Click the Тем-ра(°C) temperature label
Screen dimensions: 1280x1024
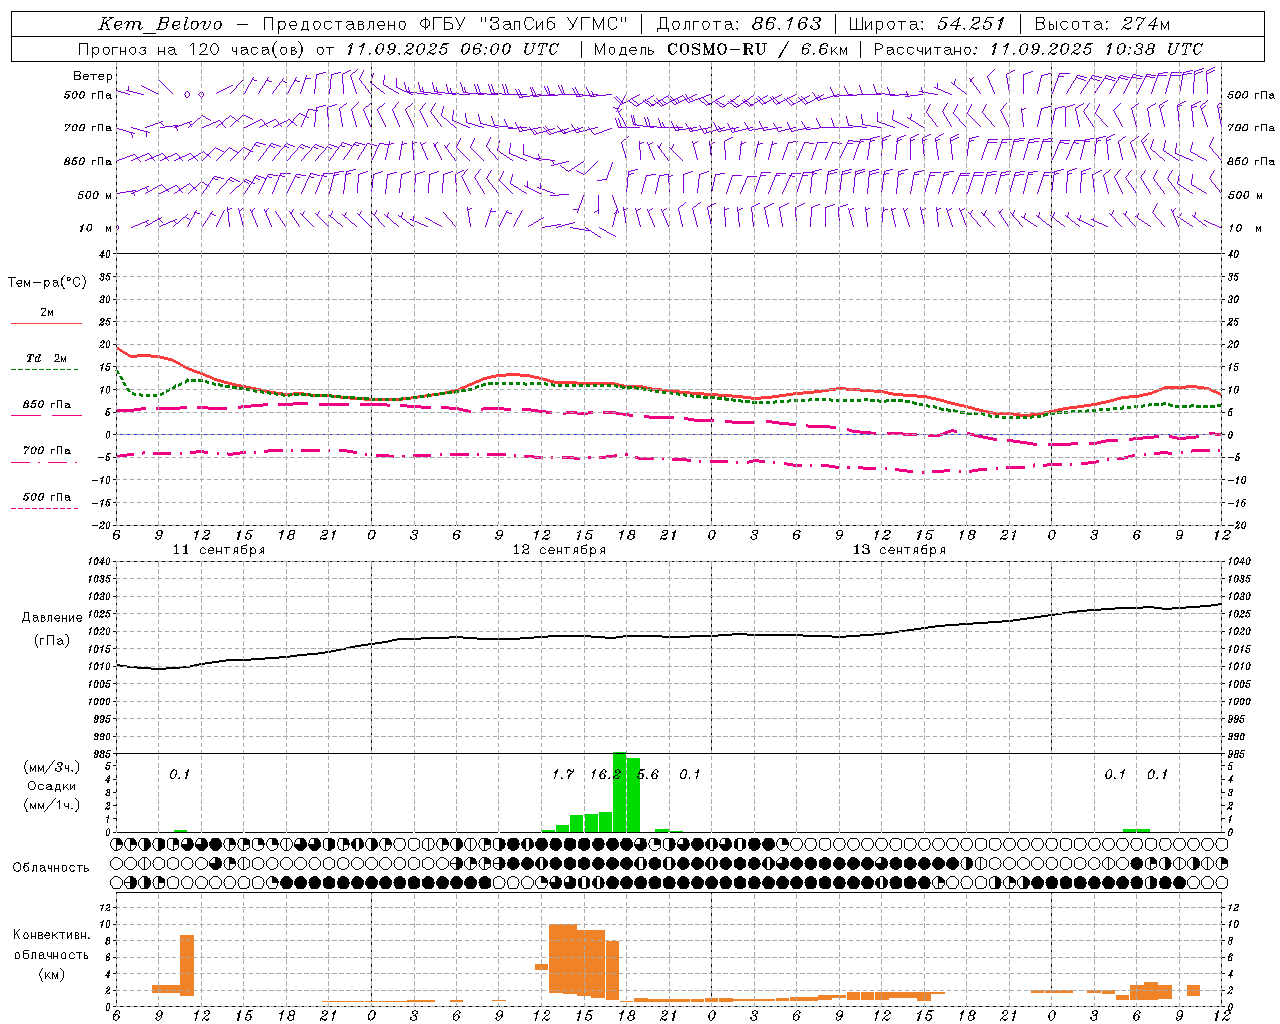[x=47, y=283]
